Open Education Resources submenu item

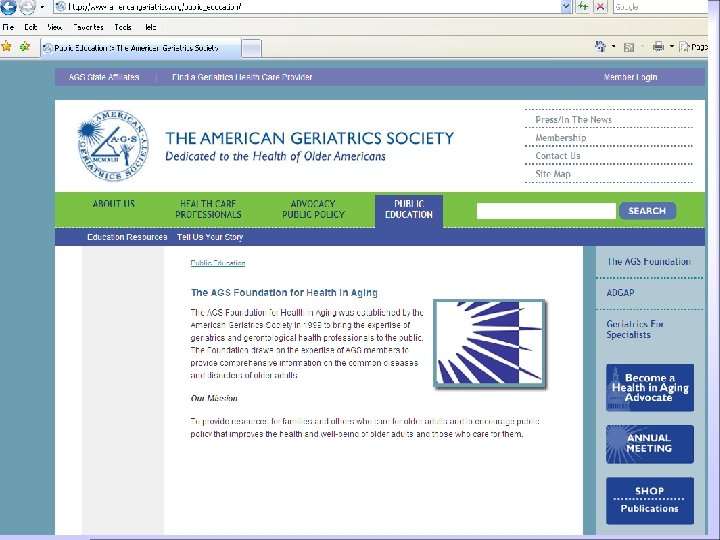tap(127, 237)
